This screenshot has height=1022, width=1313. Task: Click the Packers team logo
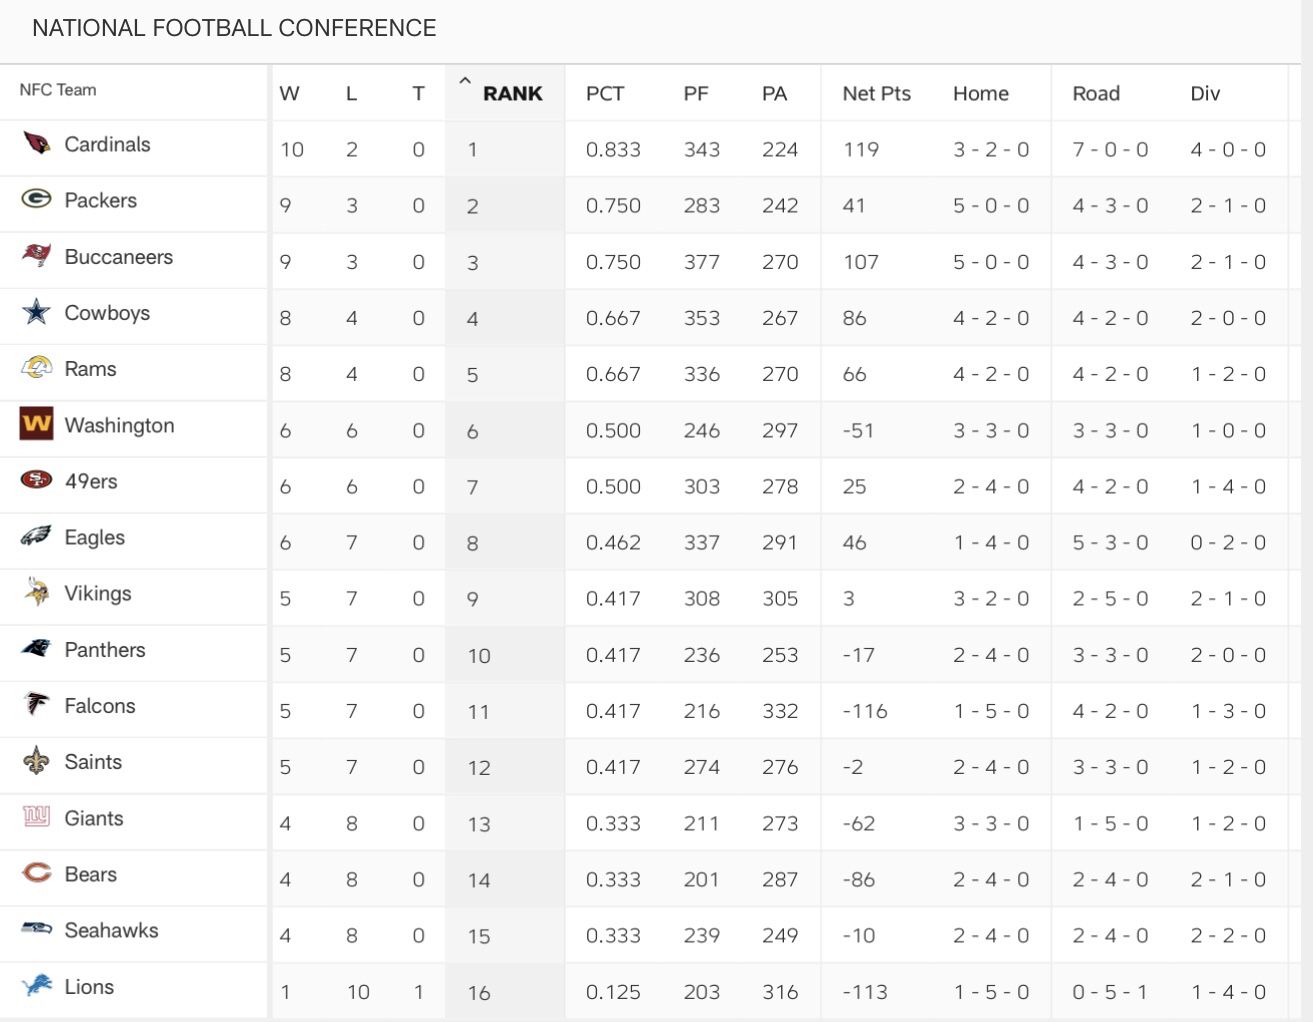37,199
